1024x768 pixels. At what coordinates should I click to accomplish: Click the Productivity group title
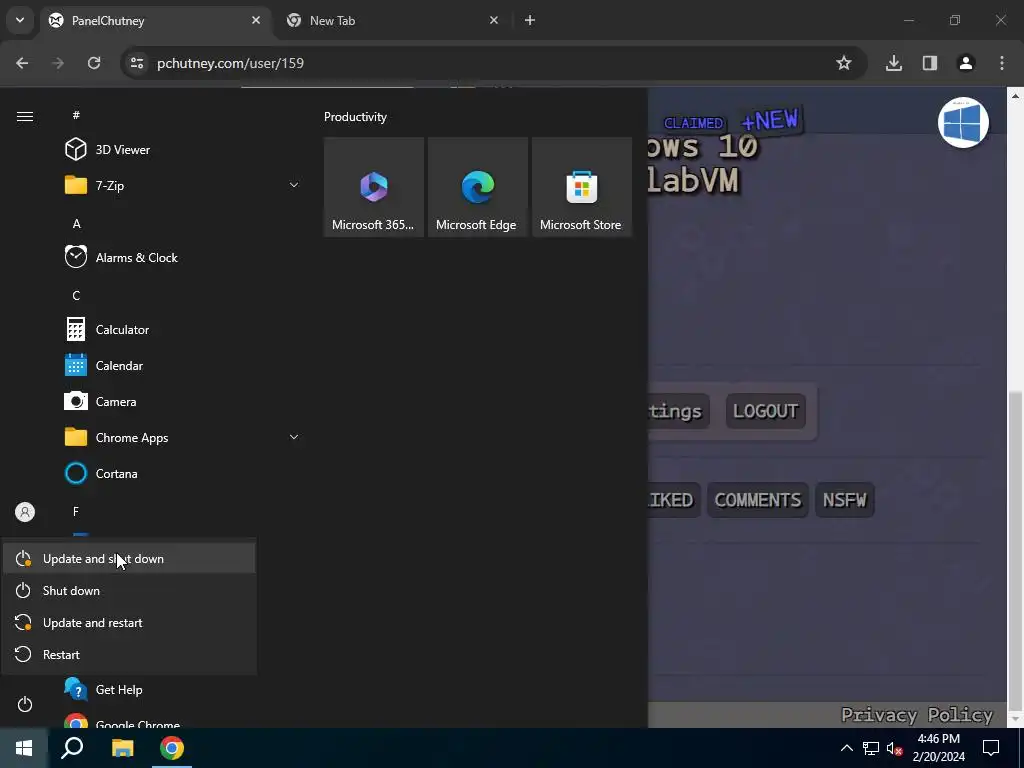(355, 117)
